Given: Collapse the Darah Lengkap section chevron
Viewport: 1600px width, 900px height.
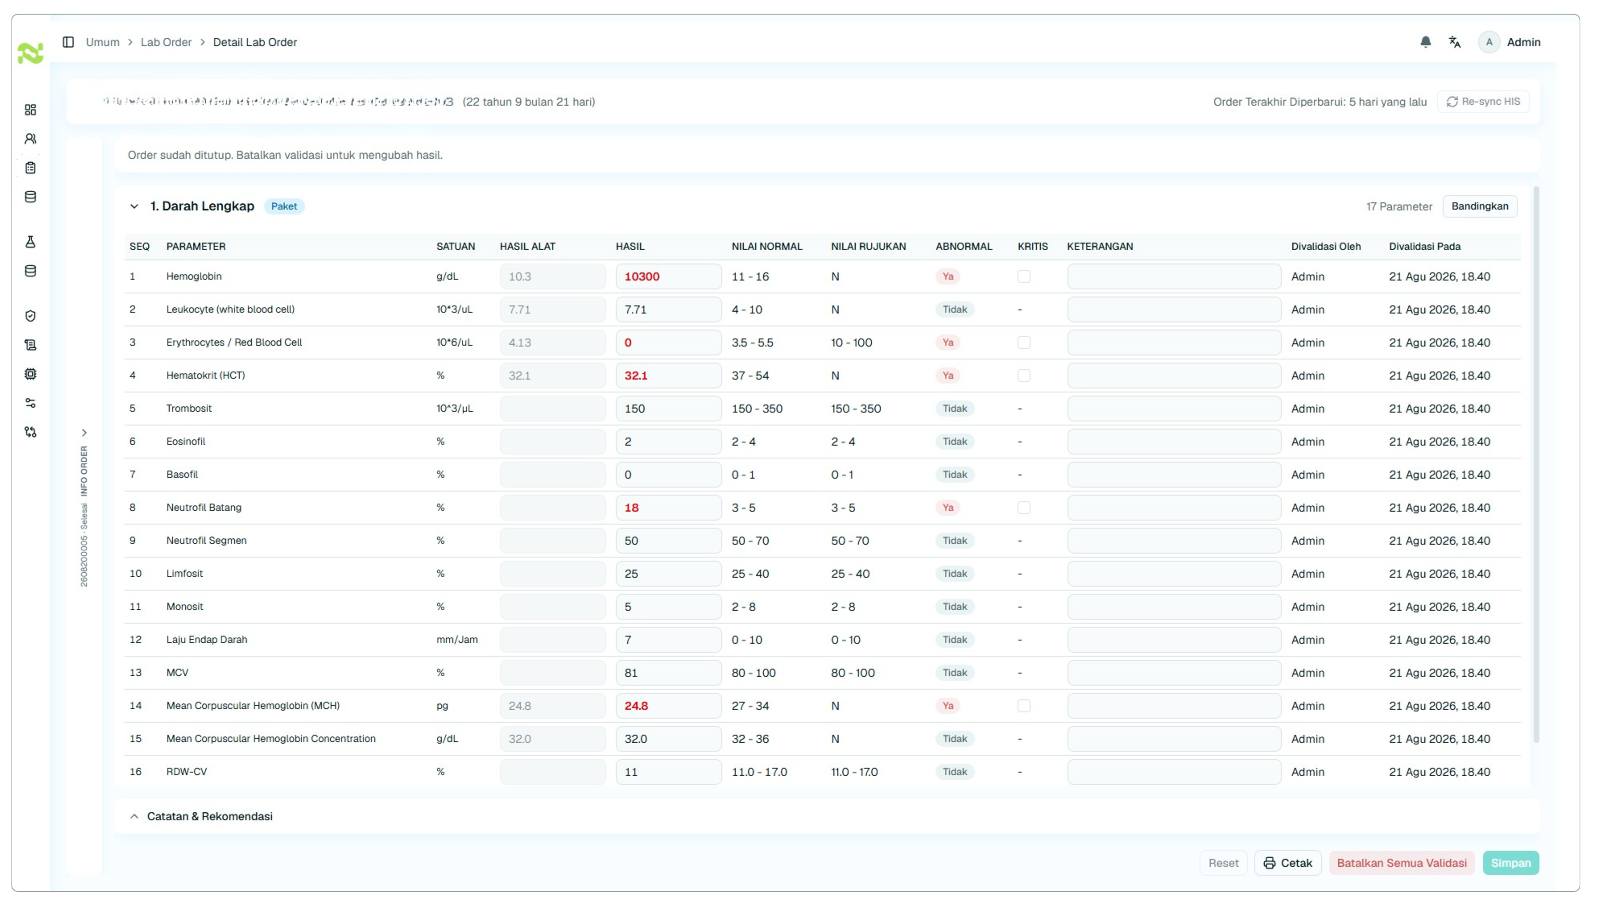Looking at the screenshot, I should (134, 206).
